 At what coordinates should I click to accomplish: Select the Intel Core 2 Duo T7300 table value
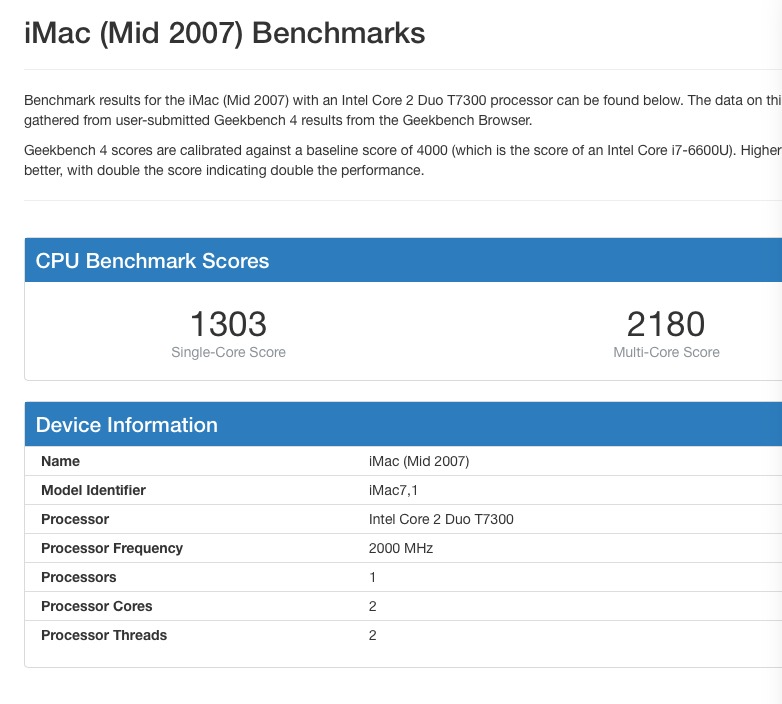click(441, 519)
